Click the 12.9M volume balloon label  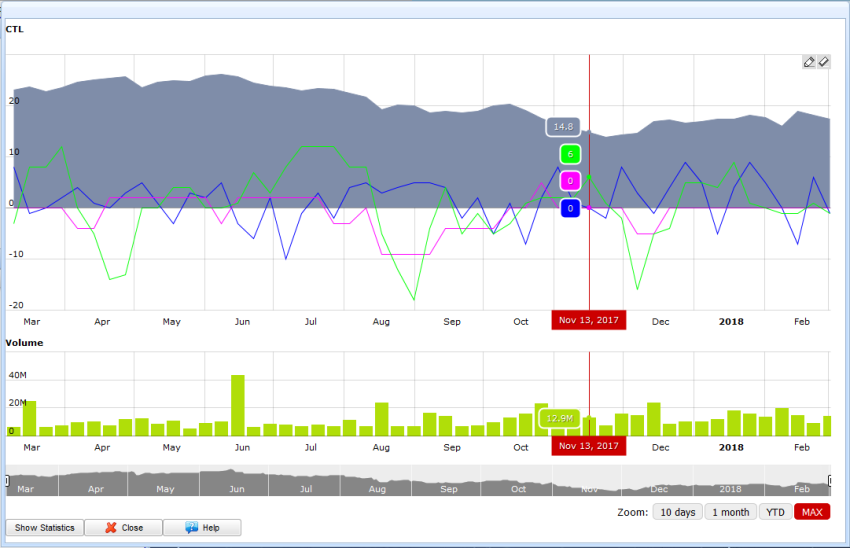tap(557, 418)
